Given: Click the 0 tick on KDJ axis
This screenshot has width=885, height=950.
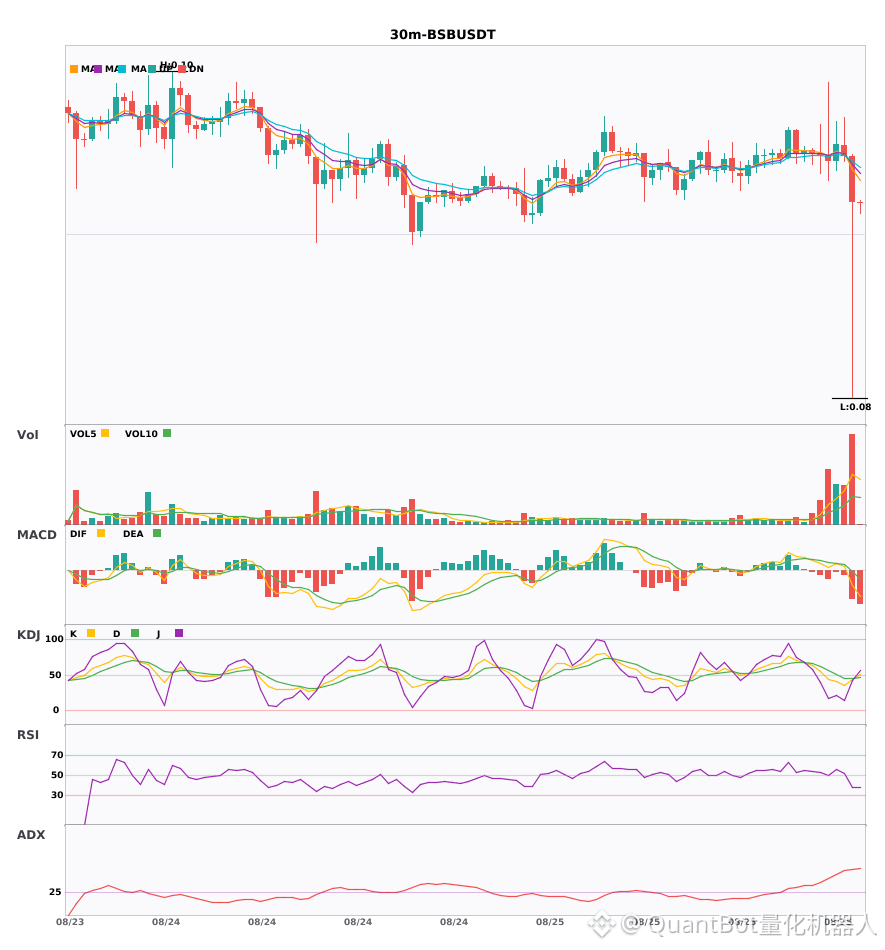Looking at the screenshot, I should click(56, 710).
